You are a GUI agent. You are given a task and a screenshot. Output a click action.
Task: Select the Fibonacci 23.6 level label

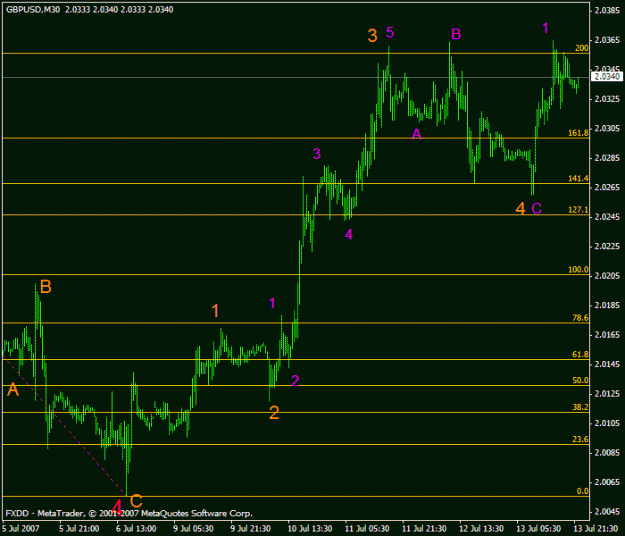[x=580, y=439]
